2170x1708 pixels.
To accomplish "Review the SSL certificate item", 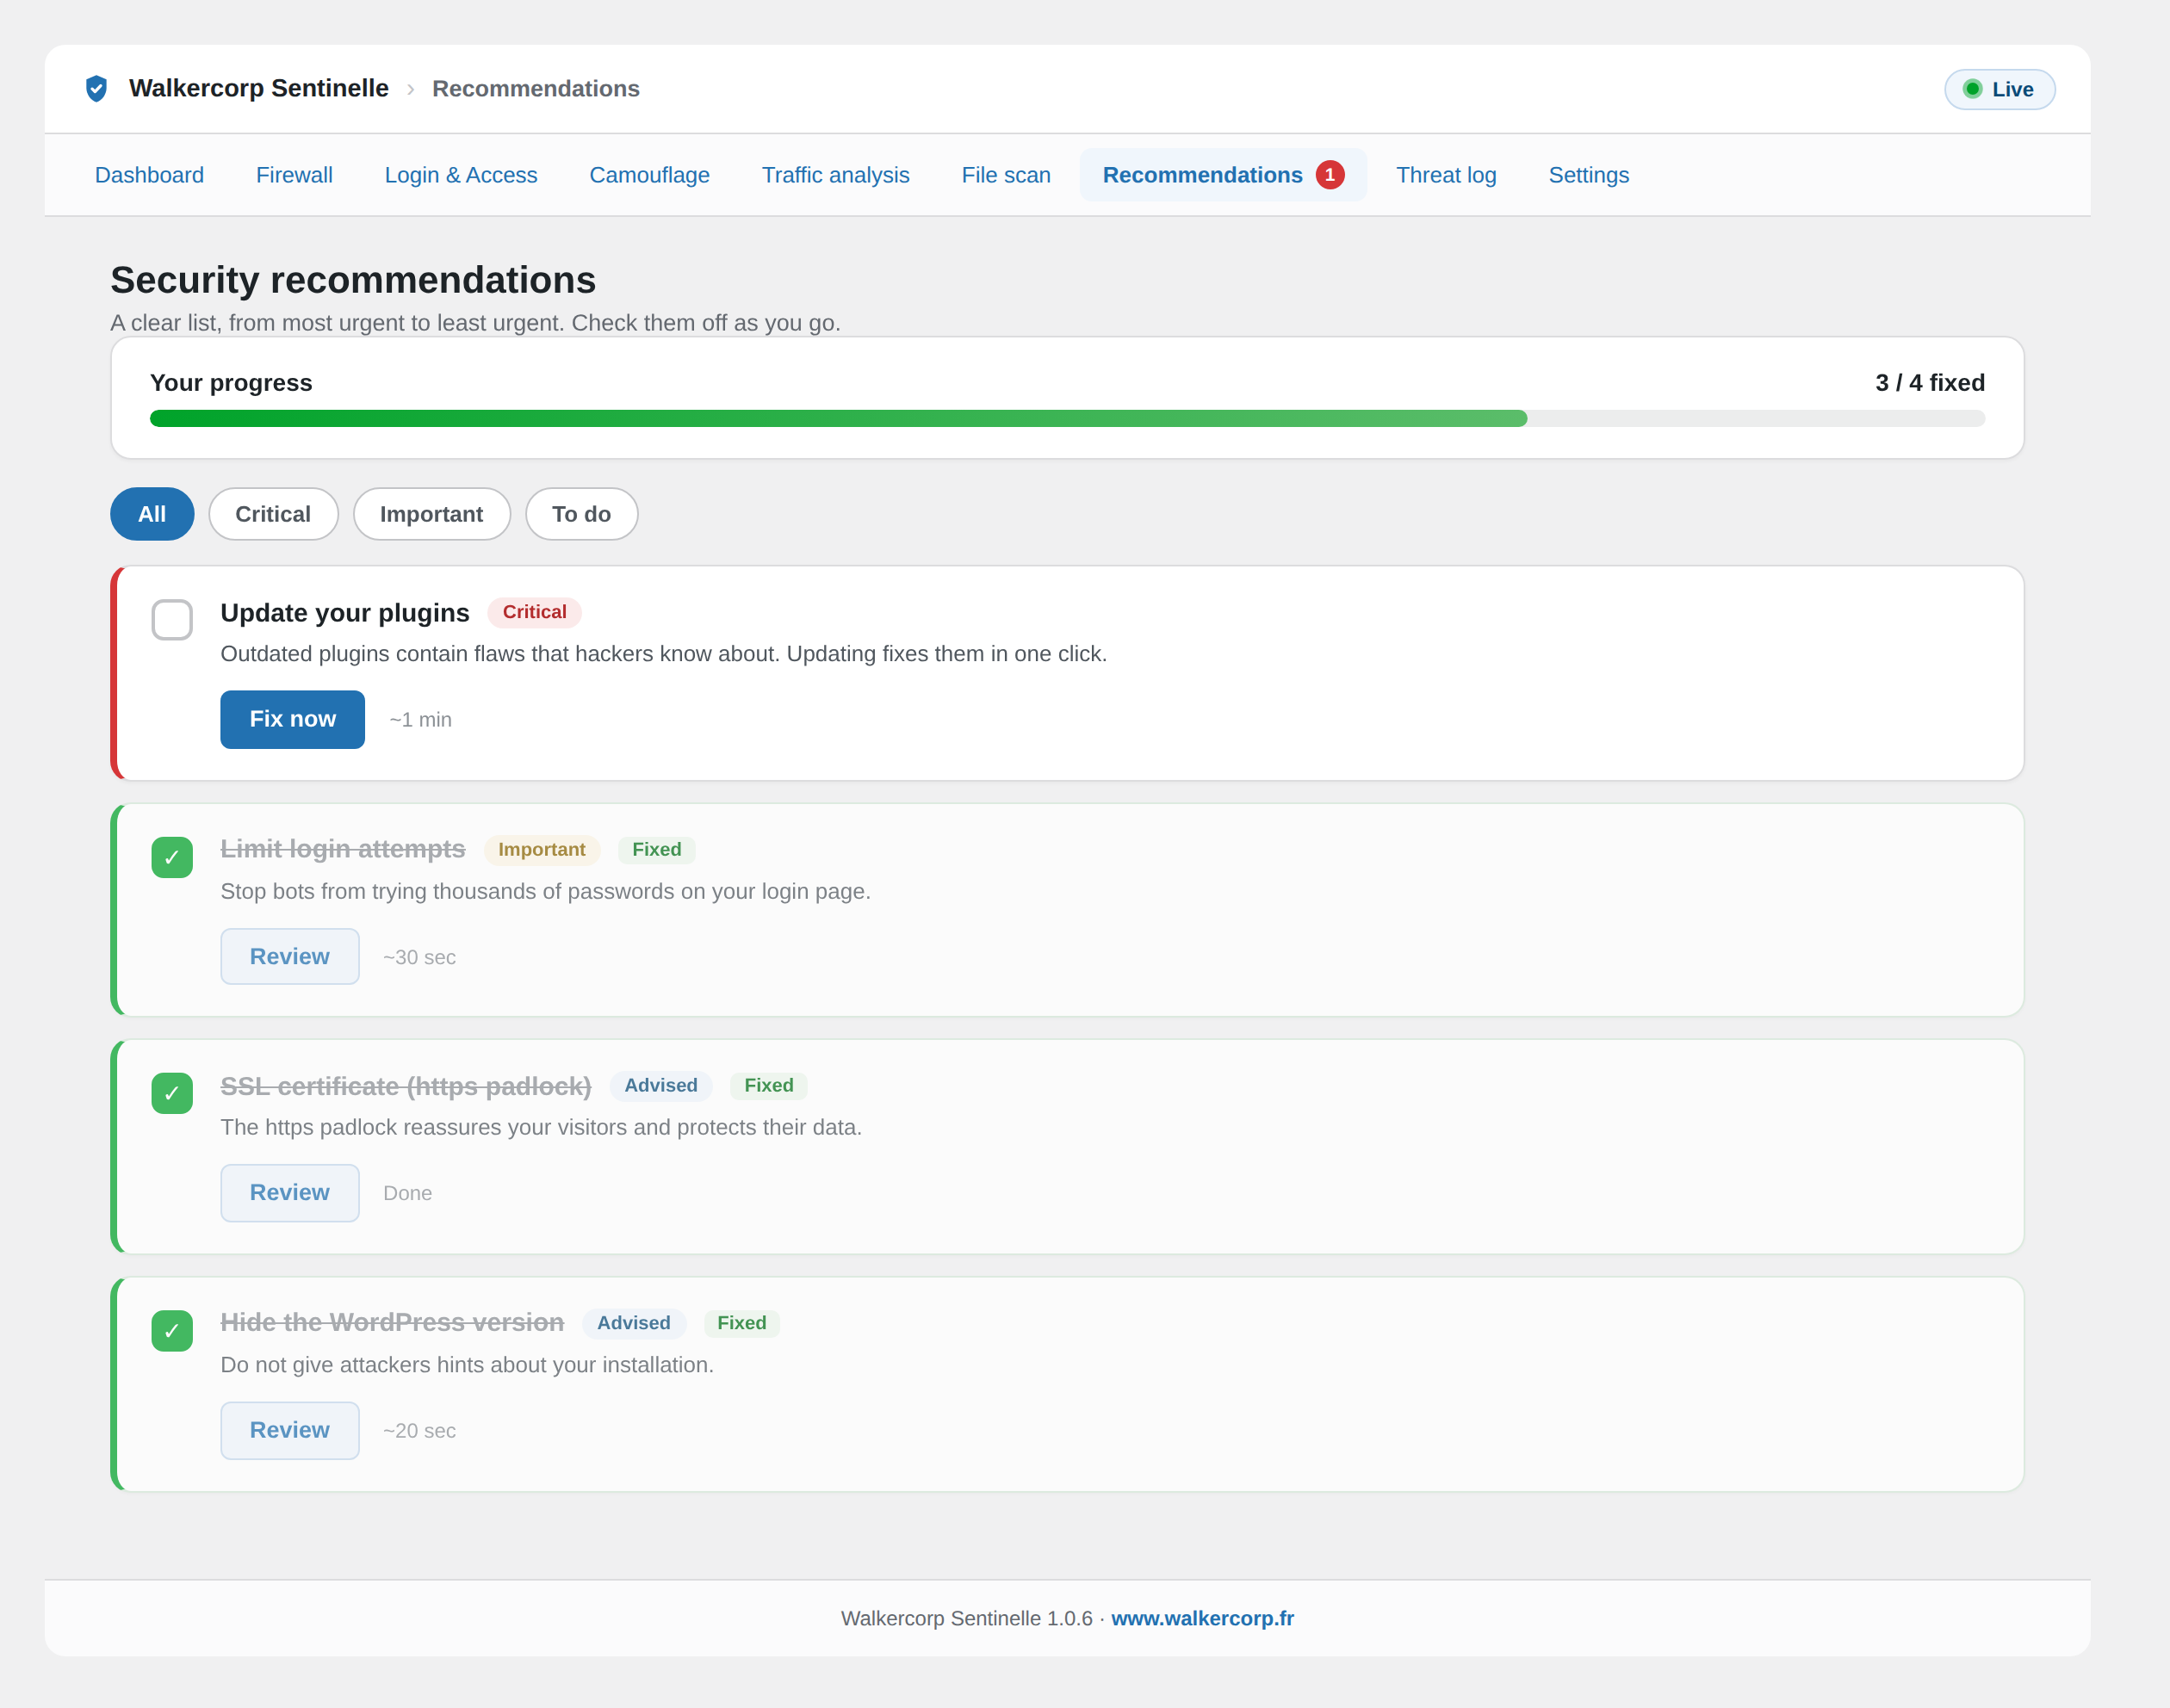I will tap(289, 1192).
